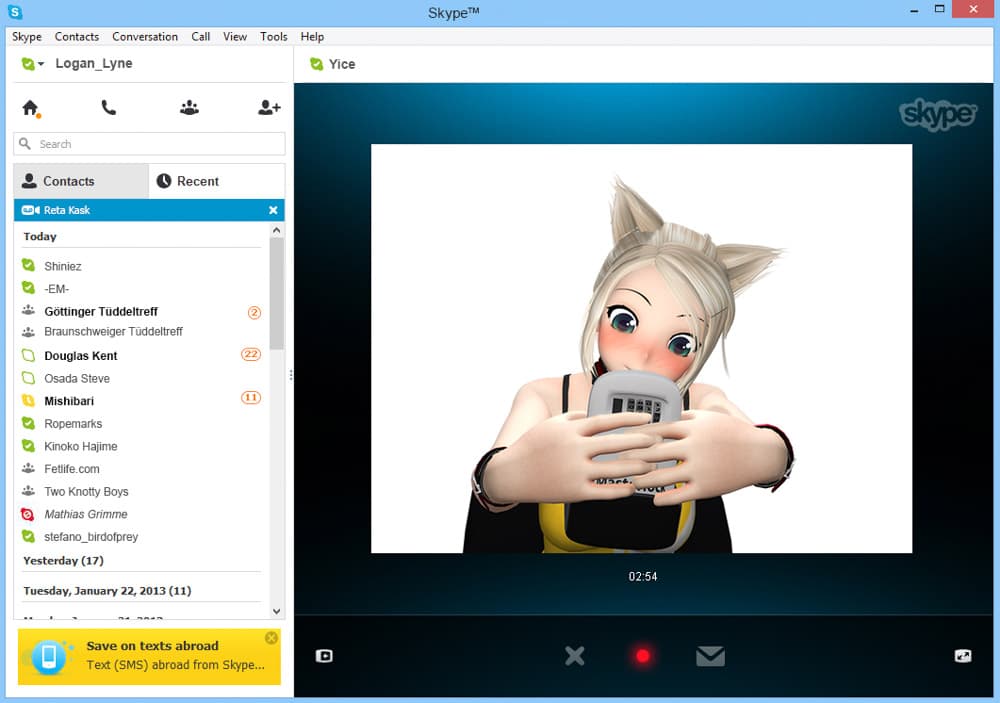Image resolution: width=1000 pixels, height=703 pixels.
Task: Expand the Yesterday (17) conversation group
Action: pyautogui.click(x=63, y=561)
